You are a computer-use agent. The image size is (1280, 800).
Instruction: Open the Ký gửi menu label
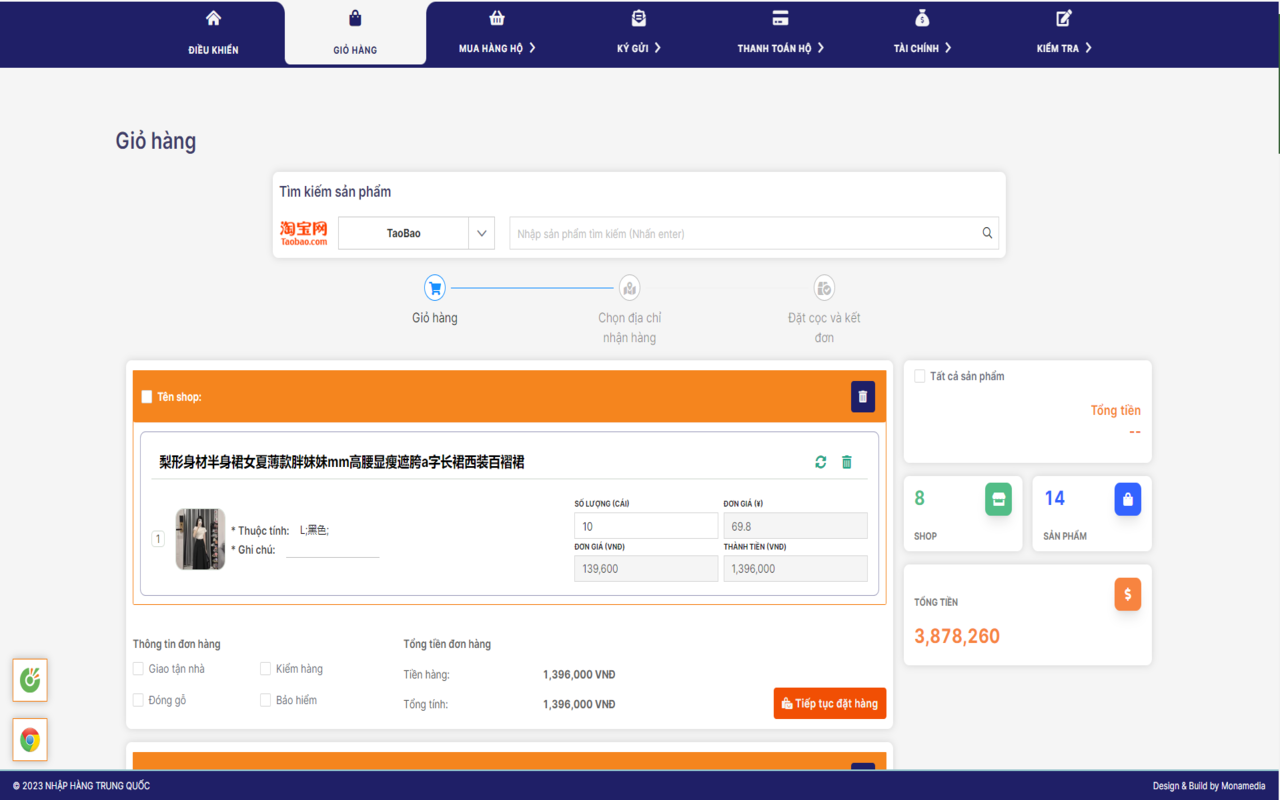pyautogui.click(x=632, y=48)
